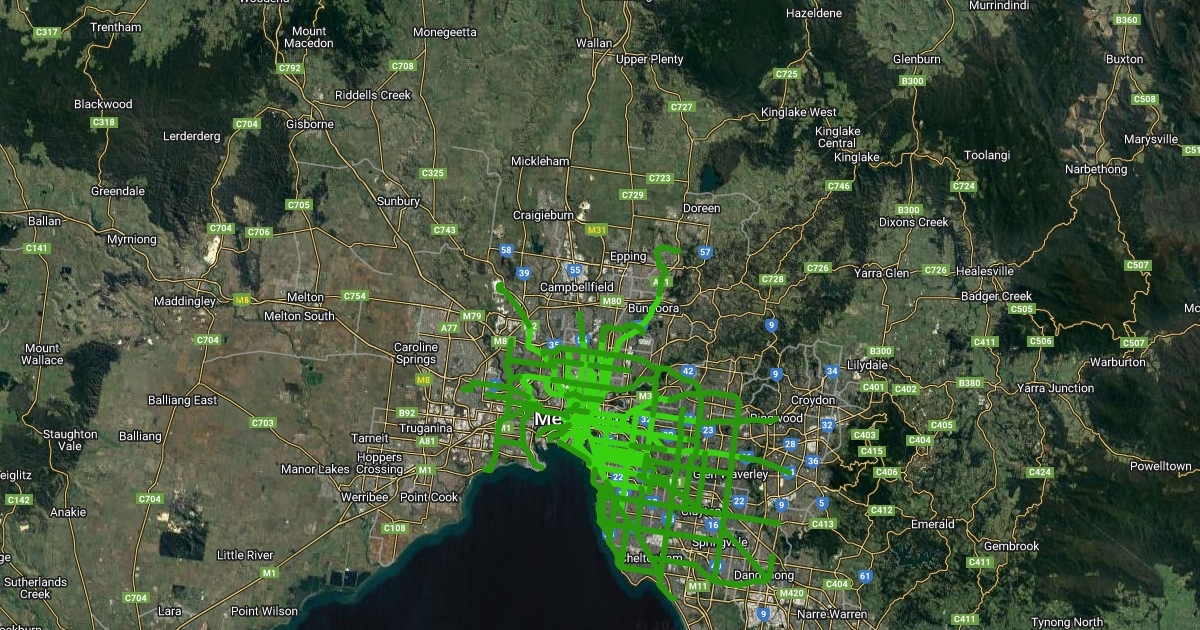Image resolution: width=1200 pixels, height=630 pixels.
Task: Click the blue route 61 shield
Action: point(864,576)
